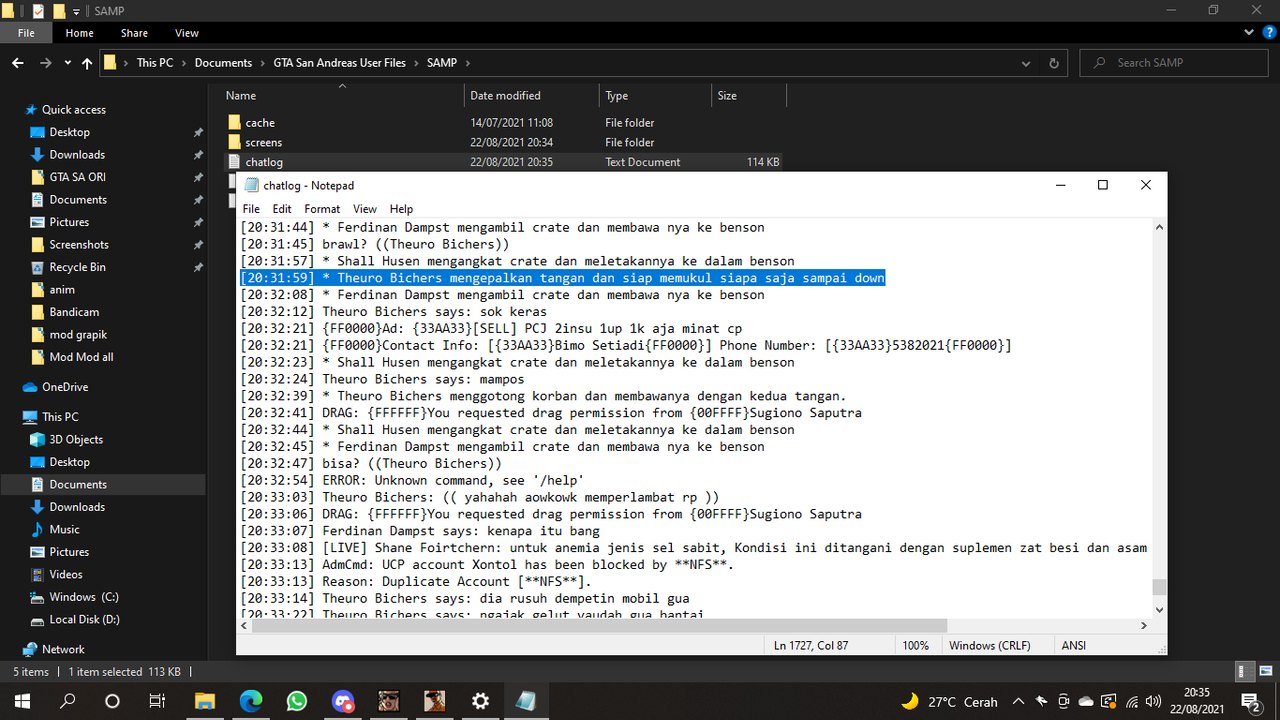Expand chevron after SAMP in address bar
1280x720 pixels.
[x=467, y=63]
